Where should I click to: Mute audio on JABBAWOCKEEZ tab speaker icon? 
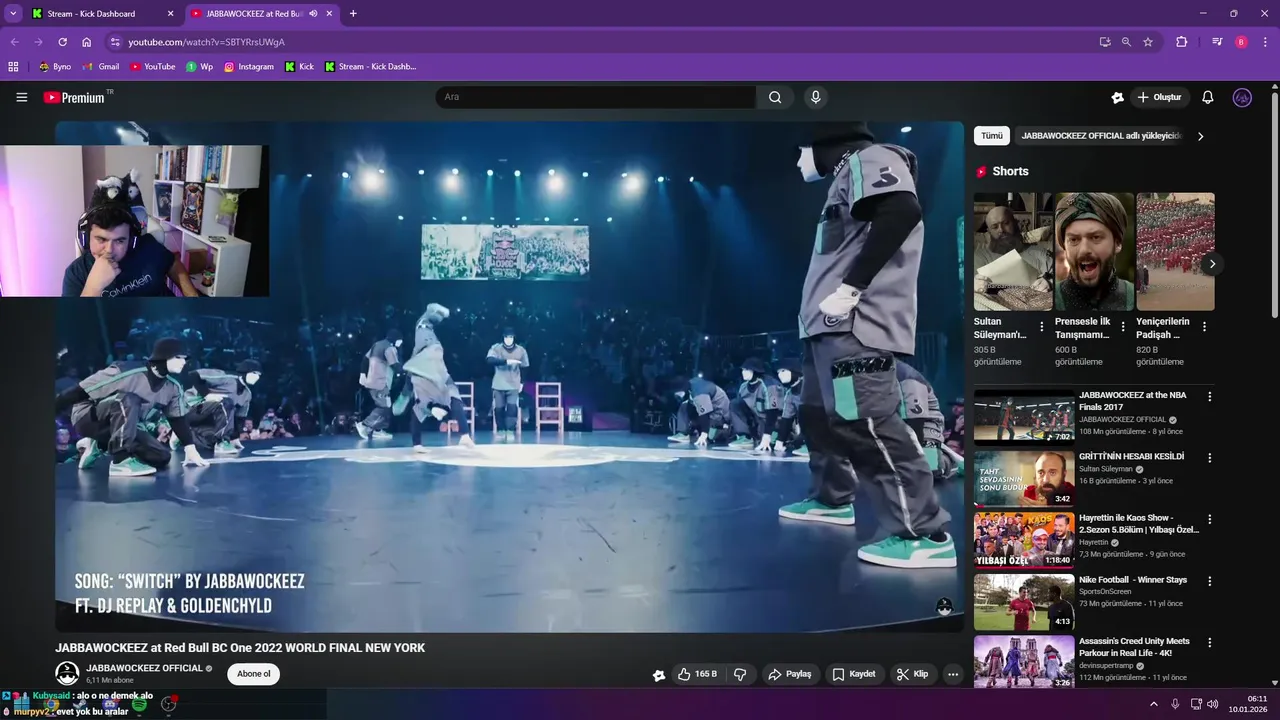(x=313, y=14)
